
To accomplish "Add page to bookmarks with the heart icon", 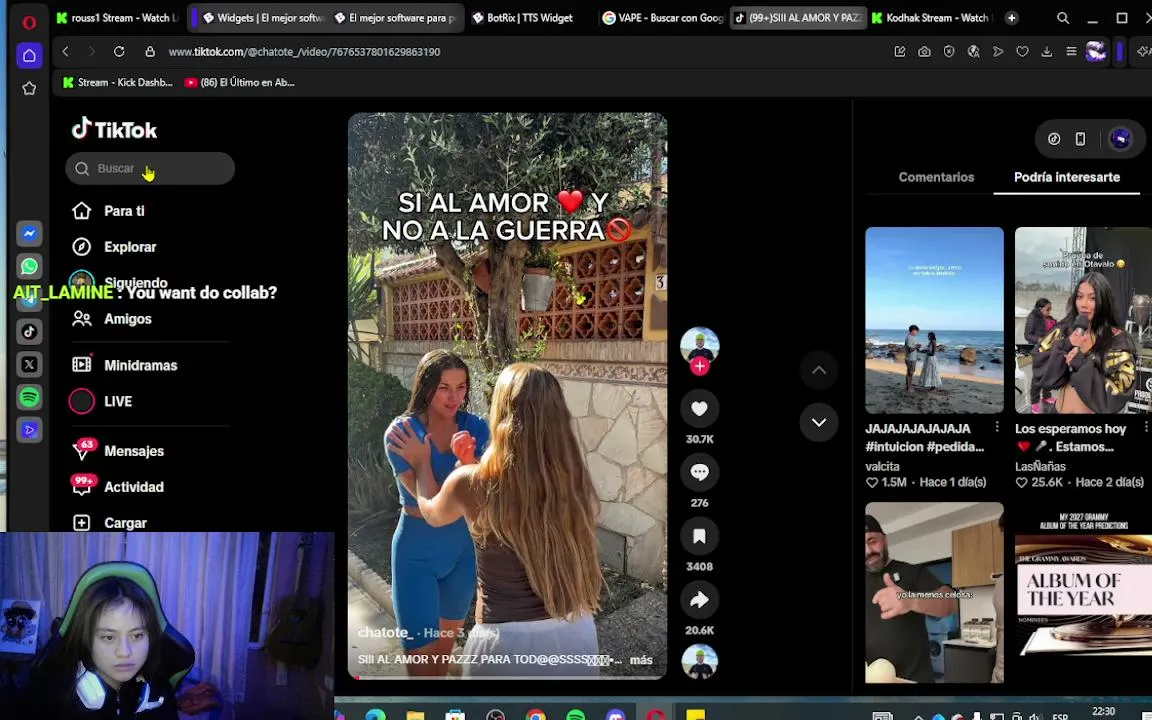I will click(x=1022, y=51).
